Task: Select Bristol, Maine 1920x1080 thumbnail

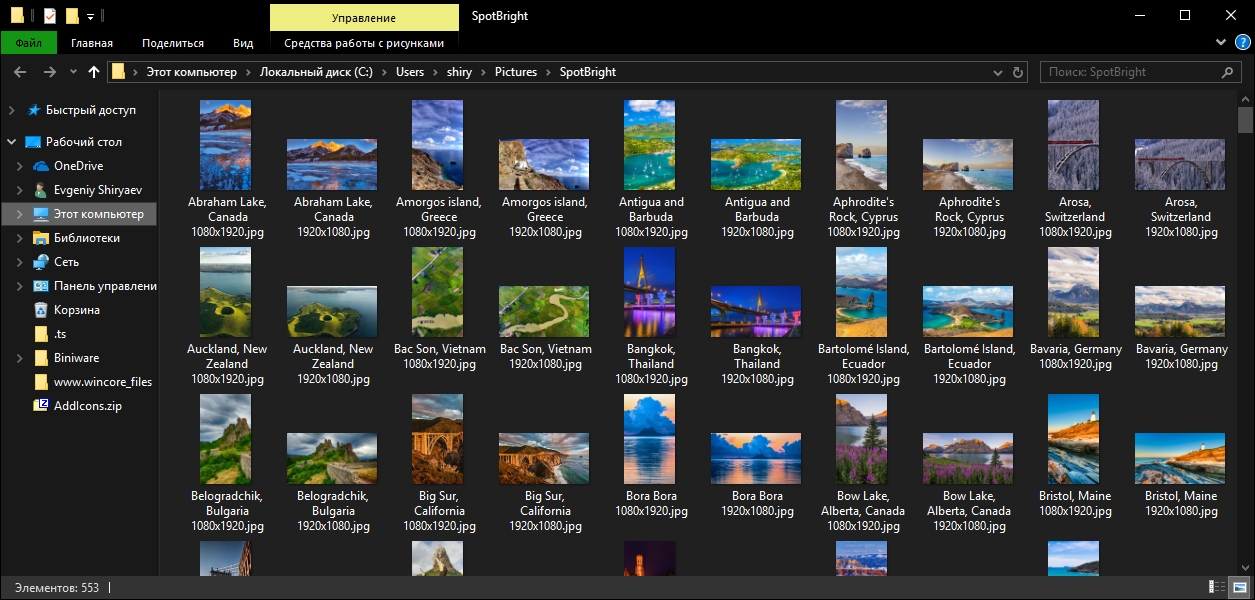Action: pyautogui.click(x=1180, y=458)
